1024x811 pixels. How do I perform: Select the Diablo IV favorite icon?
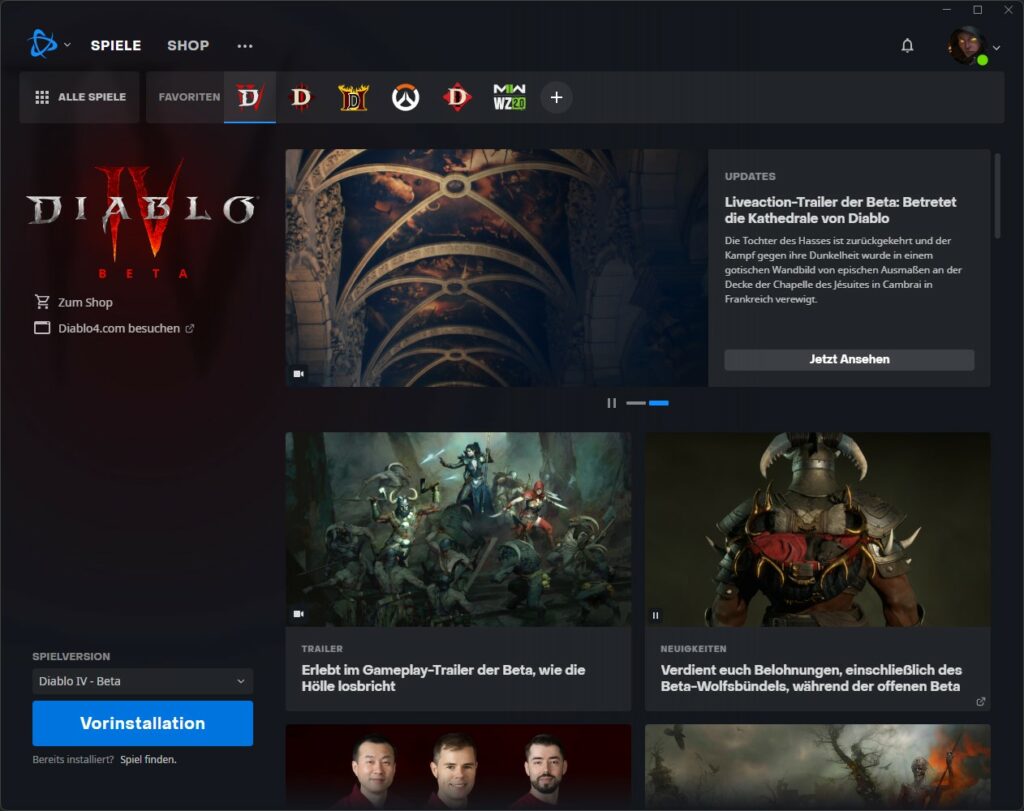point(249,97)
